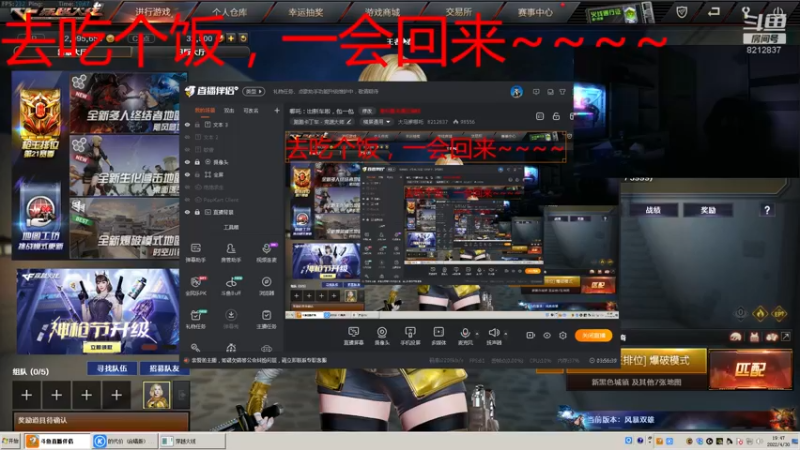
Task: Click streamer avatar in companion title bar
Action: click(x=516, y=92)
